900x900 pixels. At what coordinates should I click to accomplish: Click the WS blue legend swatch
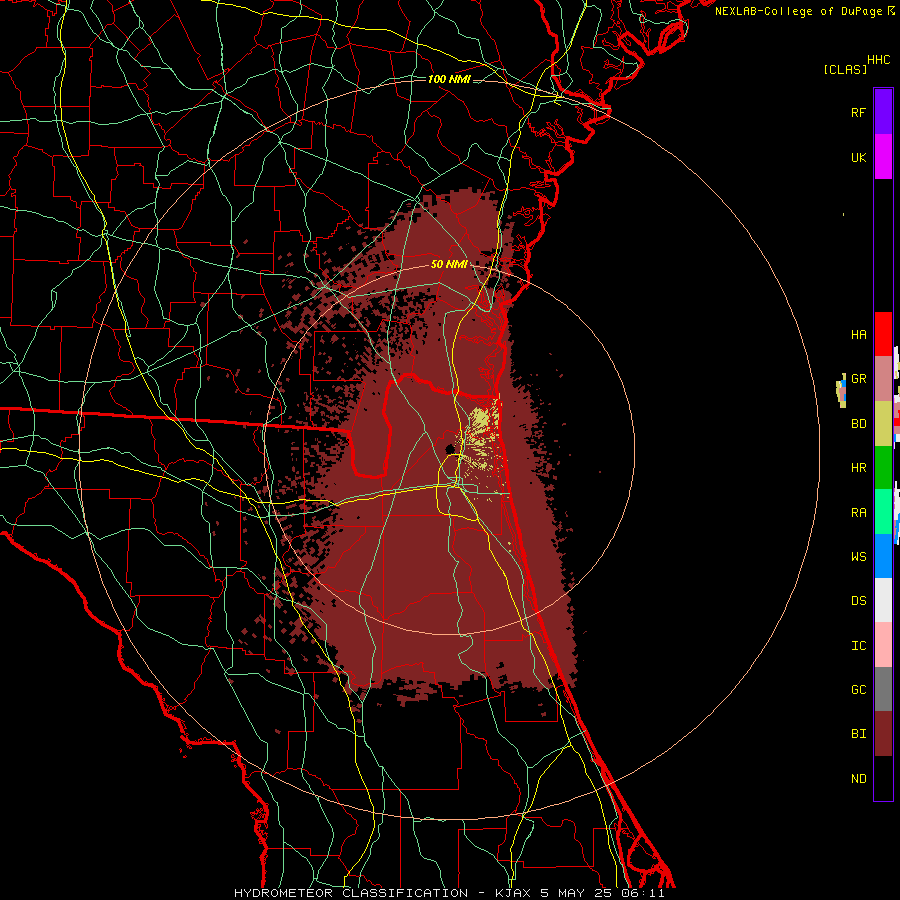pyautogui.click(x=883, y=556)
